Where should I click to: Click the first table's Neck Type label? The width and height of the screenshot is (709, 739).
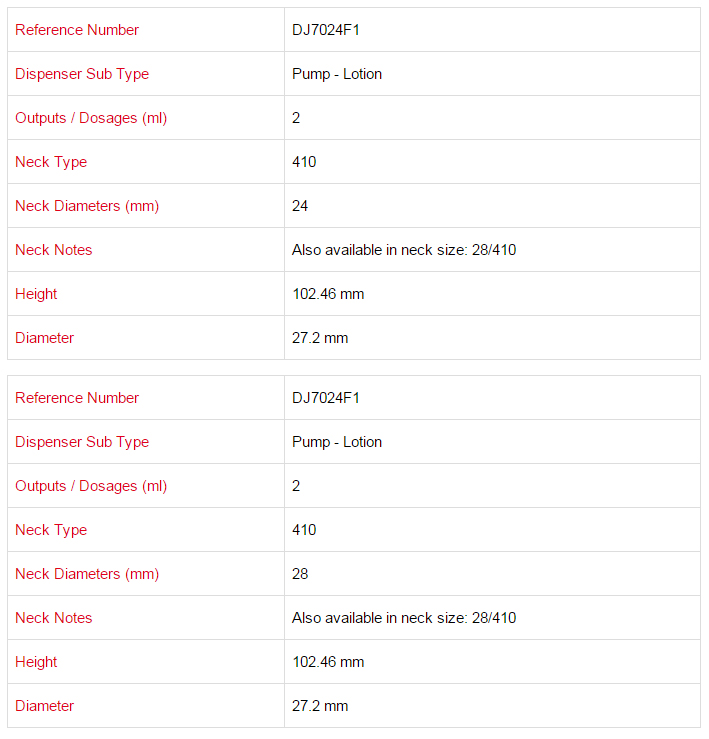pyautogui.click(x=51, y=162)
